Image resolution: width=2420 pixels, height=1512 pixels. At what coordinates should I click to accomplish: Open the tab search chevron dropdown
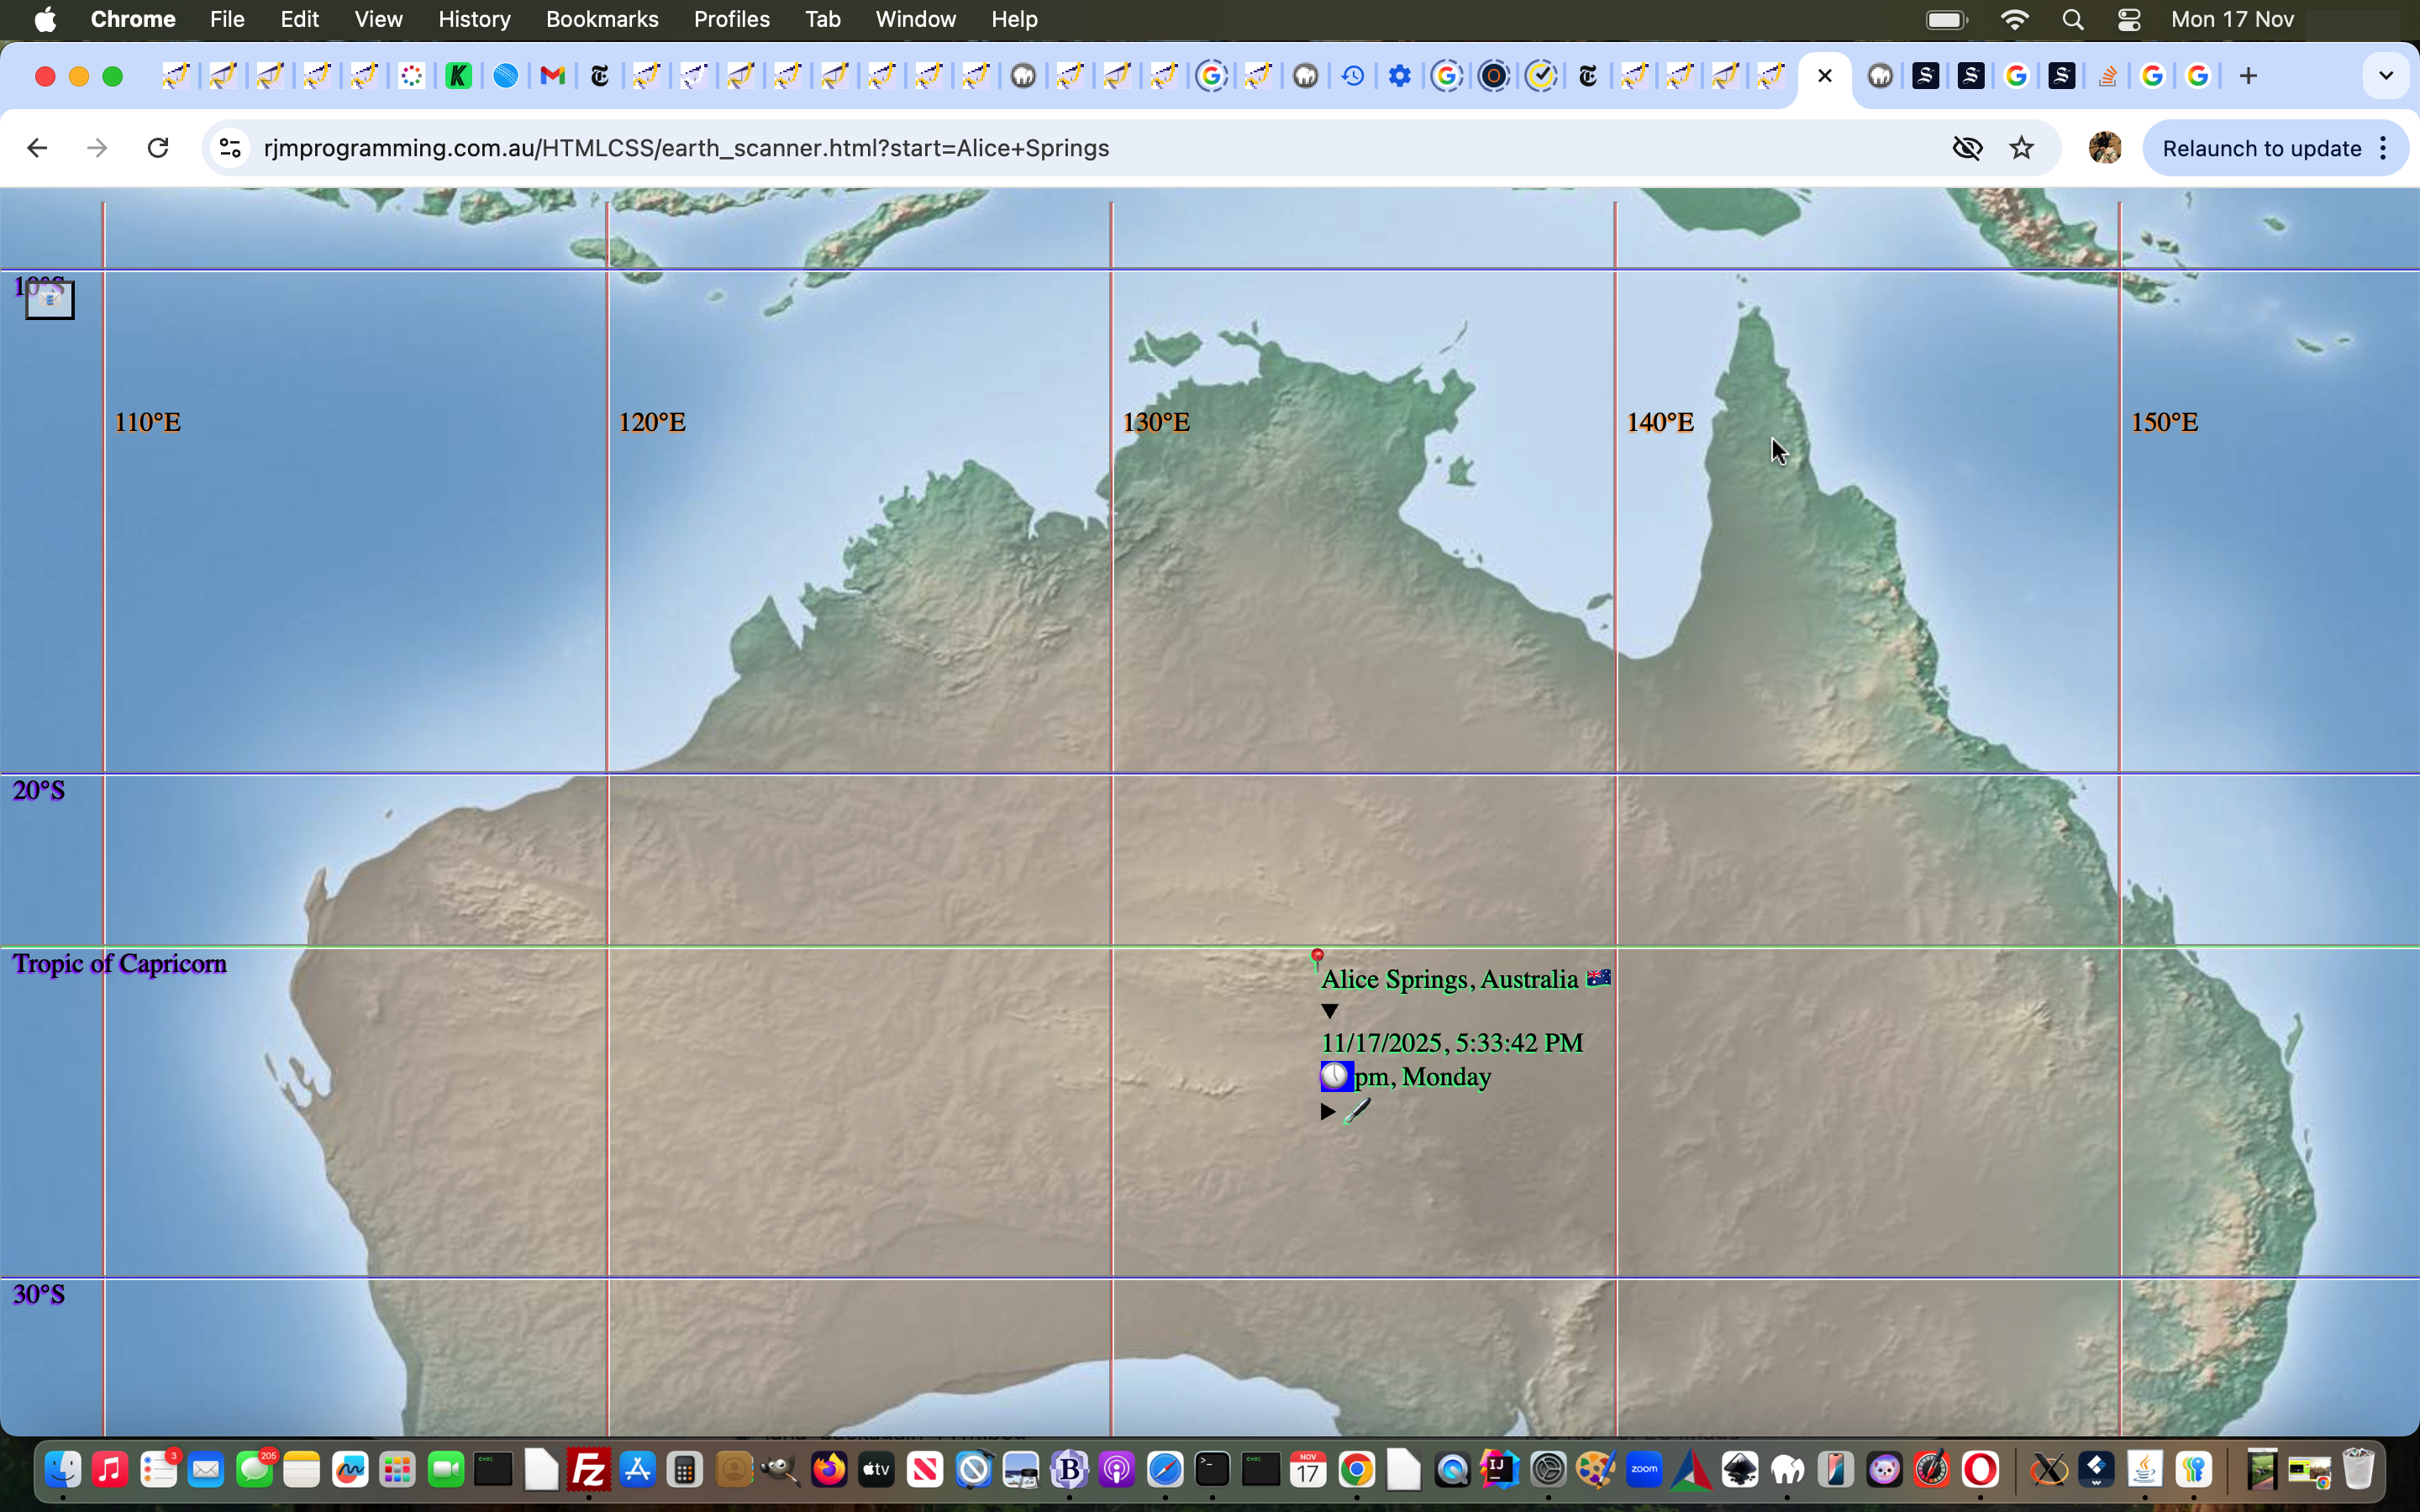pos(2386,74)
